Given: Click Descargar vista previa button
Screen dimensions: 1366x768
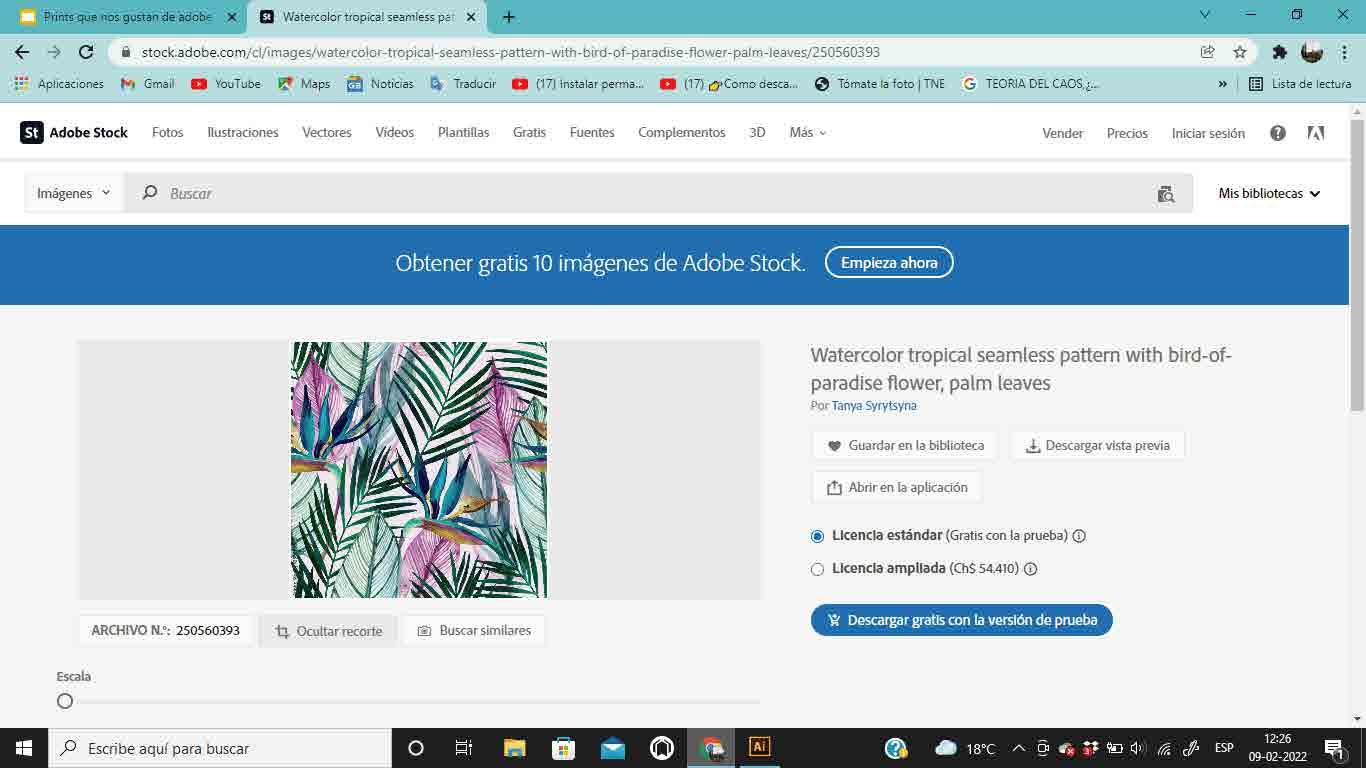Looking at the screenshot, I should tap(1097, 446).
